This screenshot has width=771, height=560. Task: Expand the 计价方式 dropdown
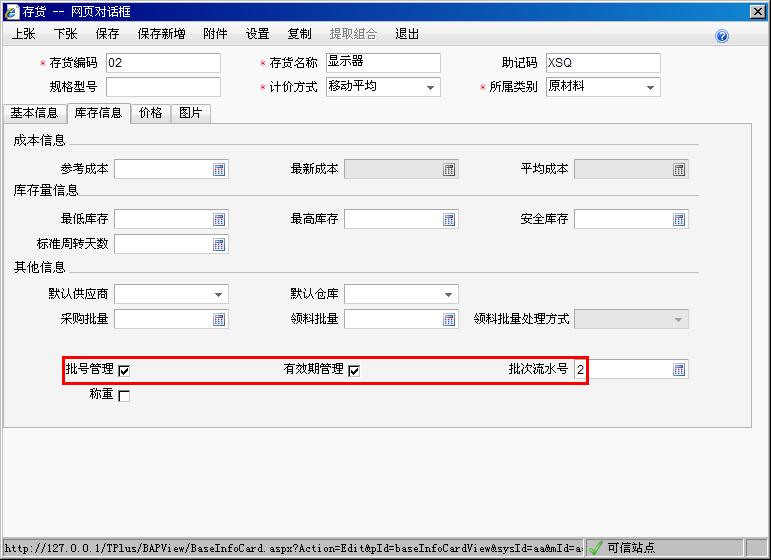click(430, 88)
